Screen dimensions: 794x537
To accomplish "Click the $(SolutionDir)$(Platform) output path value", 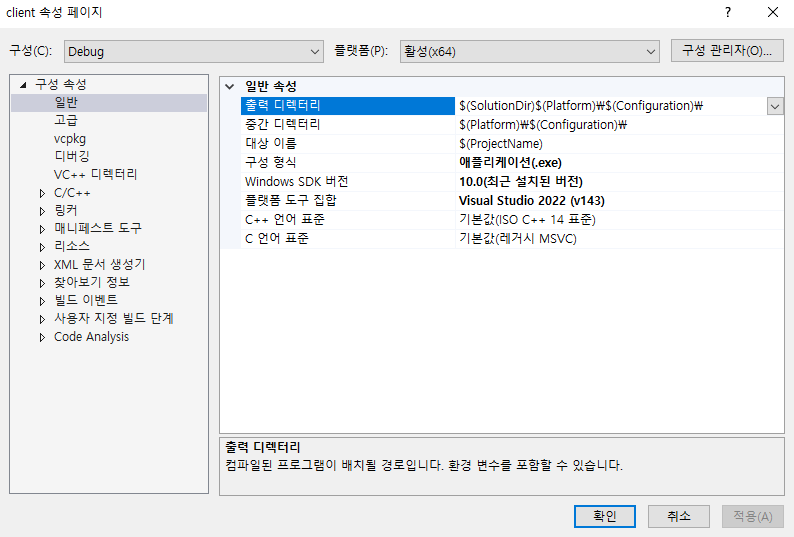I will tap(581, 106).
